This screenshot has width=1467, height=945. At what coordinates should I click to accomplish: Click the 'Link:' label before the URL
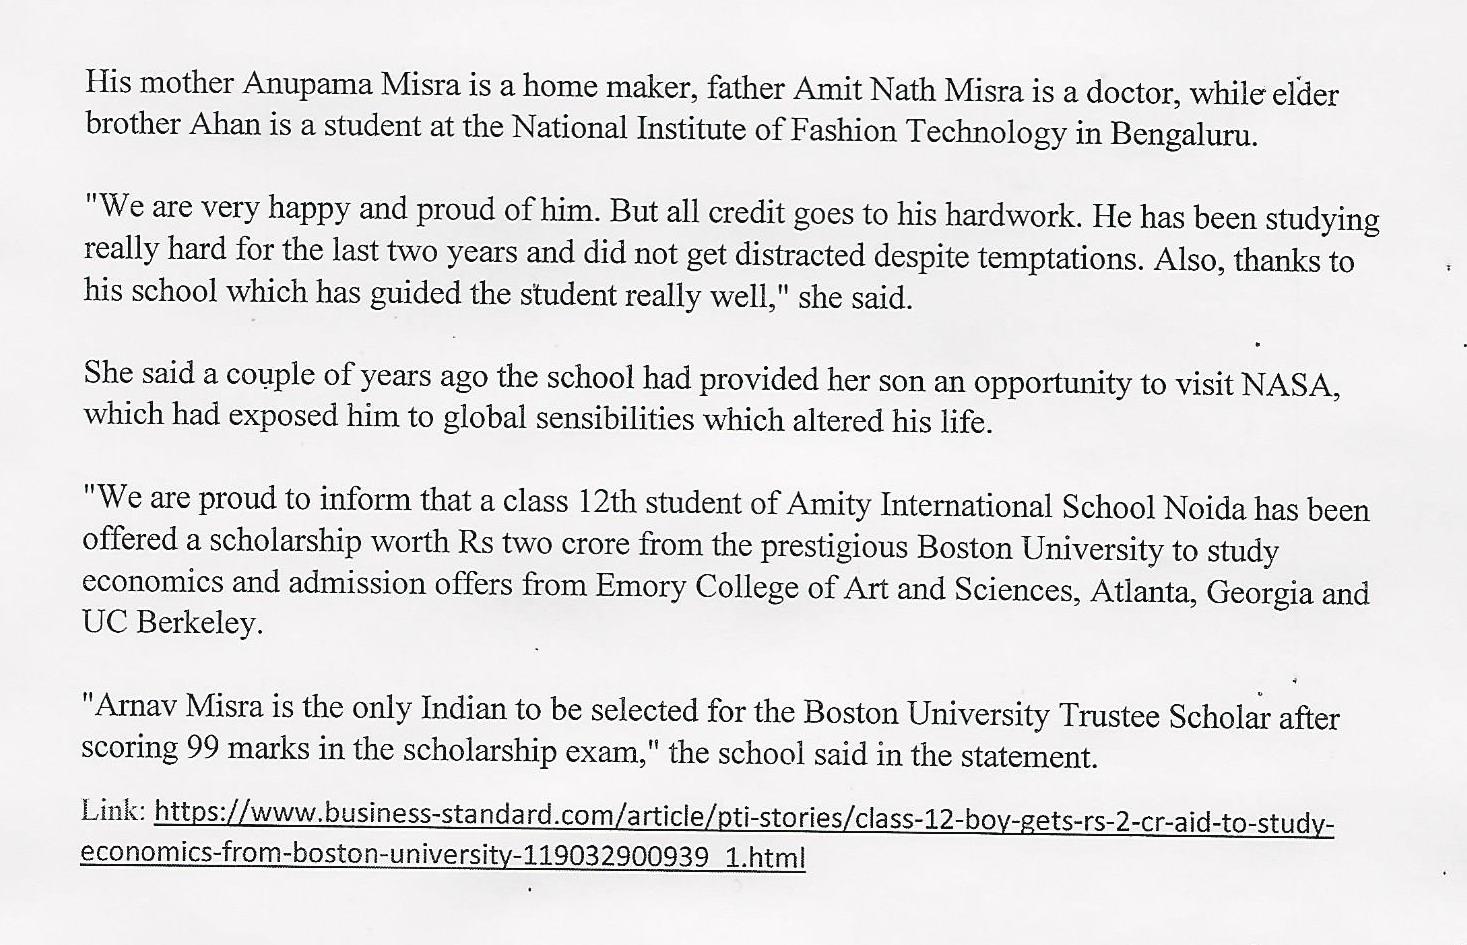point(114,810)
